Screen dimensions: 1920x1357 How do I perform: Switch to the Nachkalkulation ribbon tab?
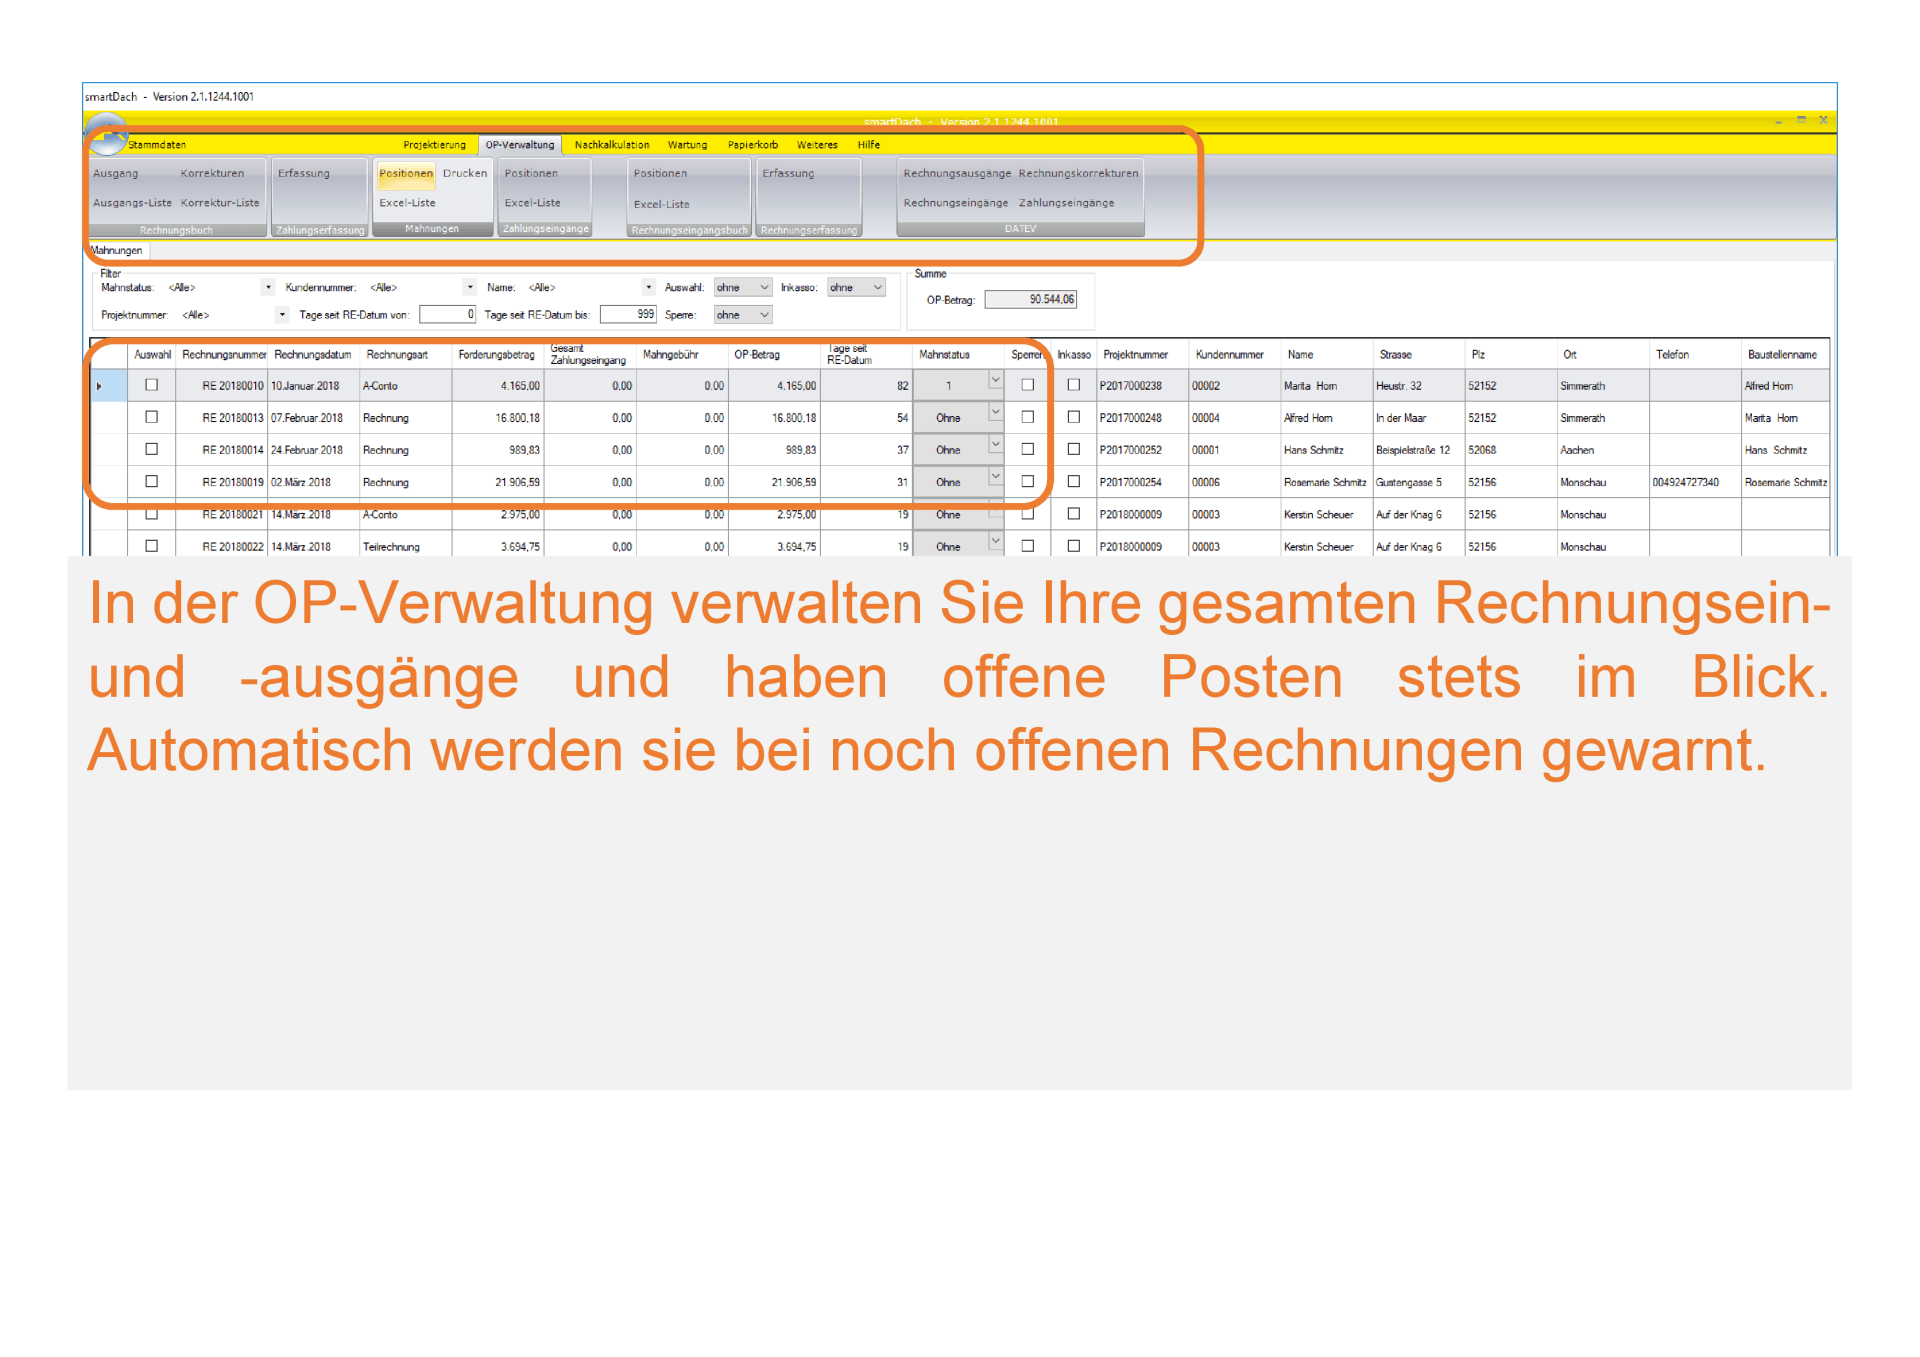(x=611, y=145)
